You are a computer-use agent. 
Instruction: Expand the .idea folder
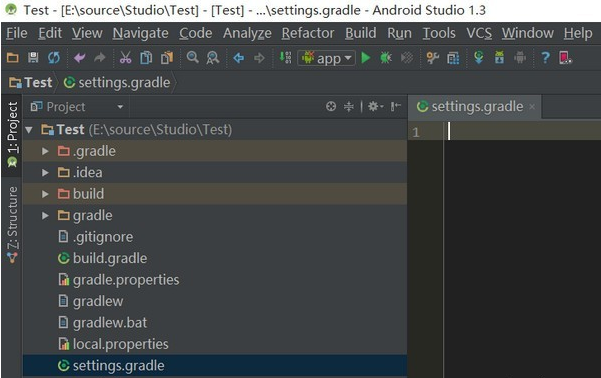(x=45, y=173)
